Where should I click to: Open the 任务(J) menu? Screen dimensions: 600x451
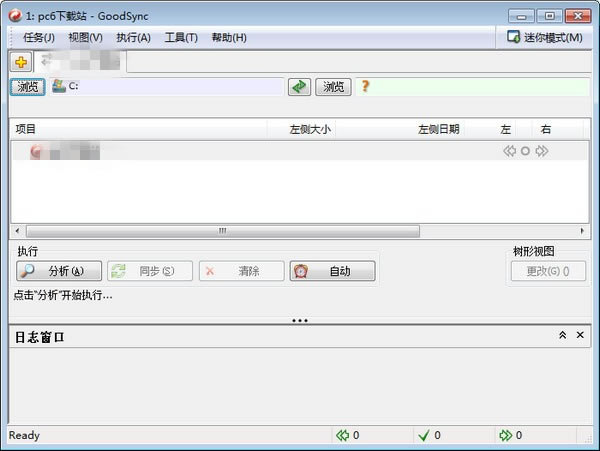[x=39, y=37]
